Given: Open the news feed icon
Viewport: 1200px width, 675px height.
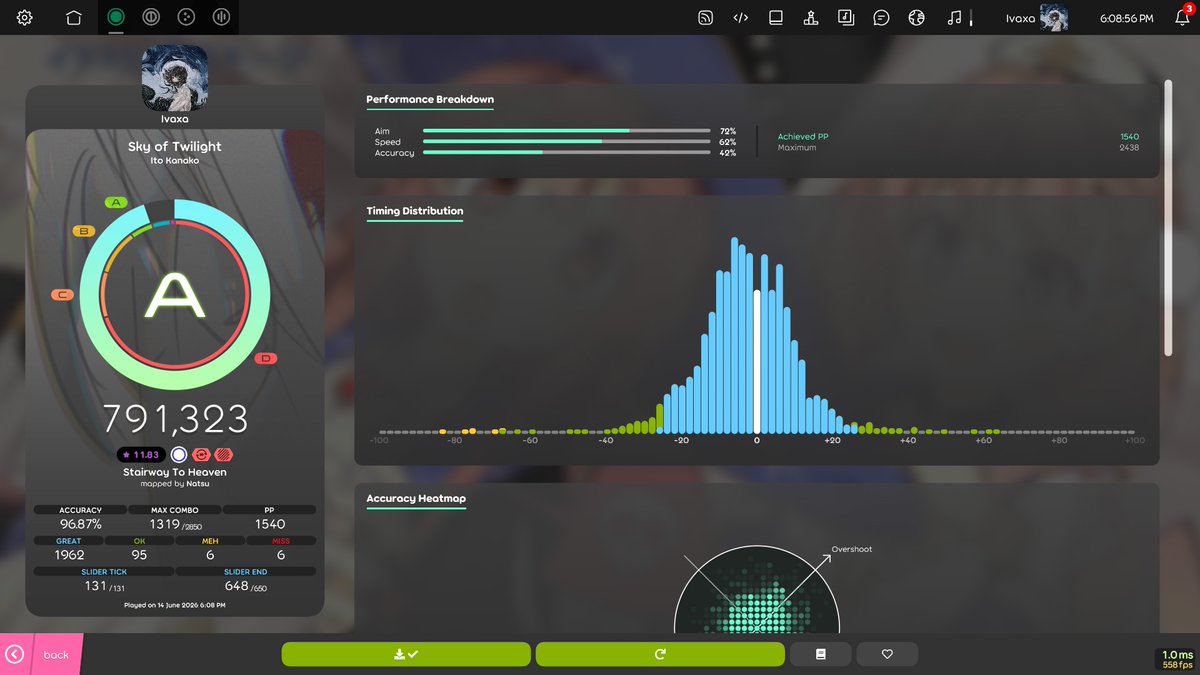Looking at the screenshot, I should pyautogui.click(x=705, y=17).
